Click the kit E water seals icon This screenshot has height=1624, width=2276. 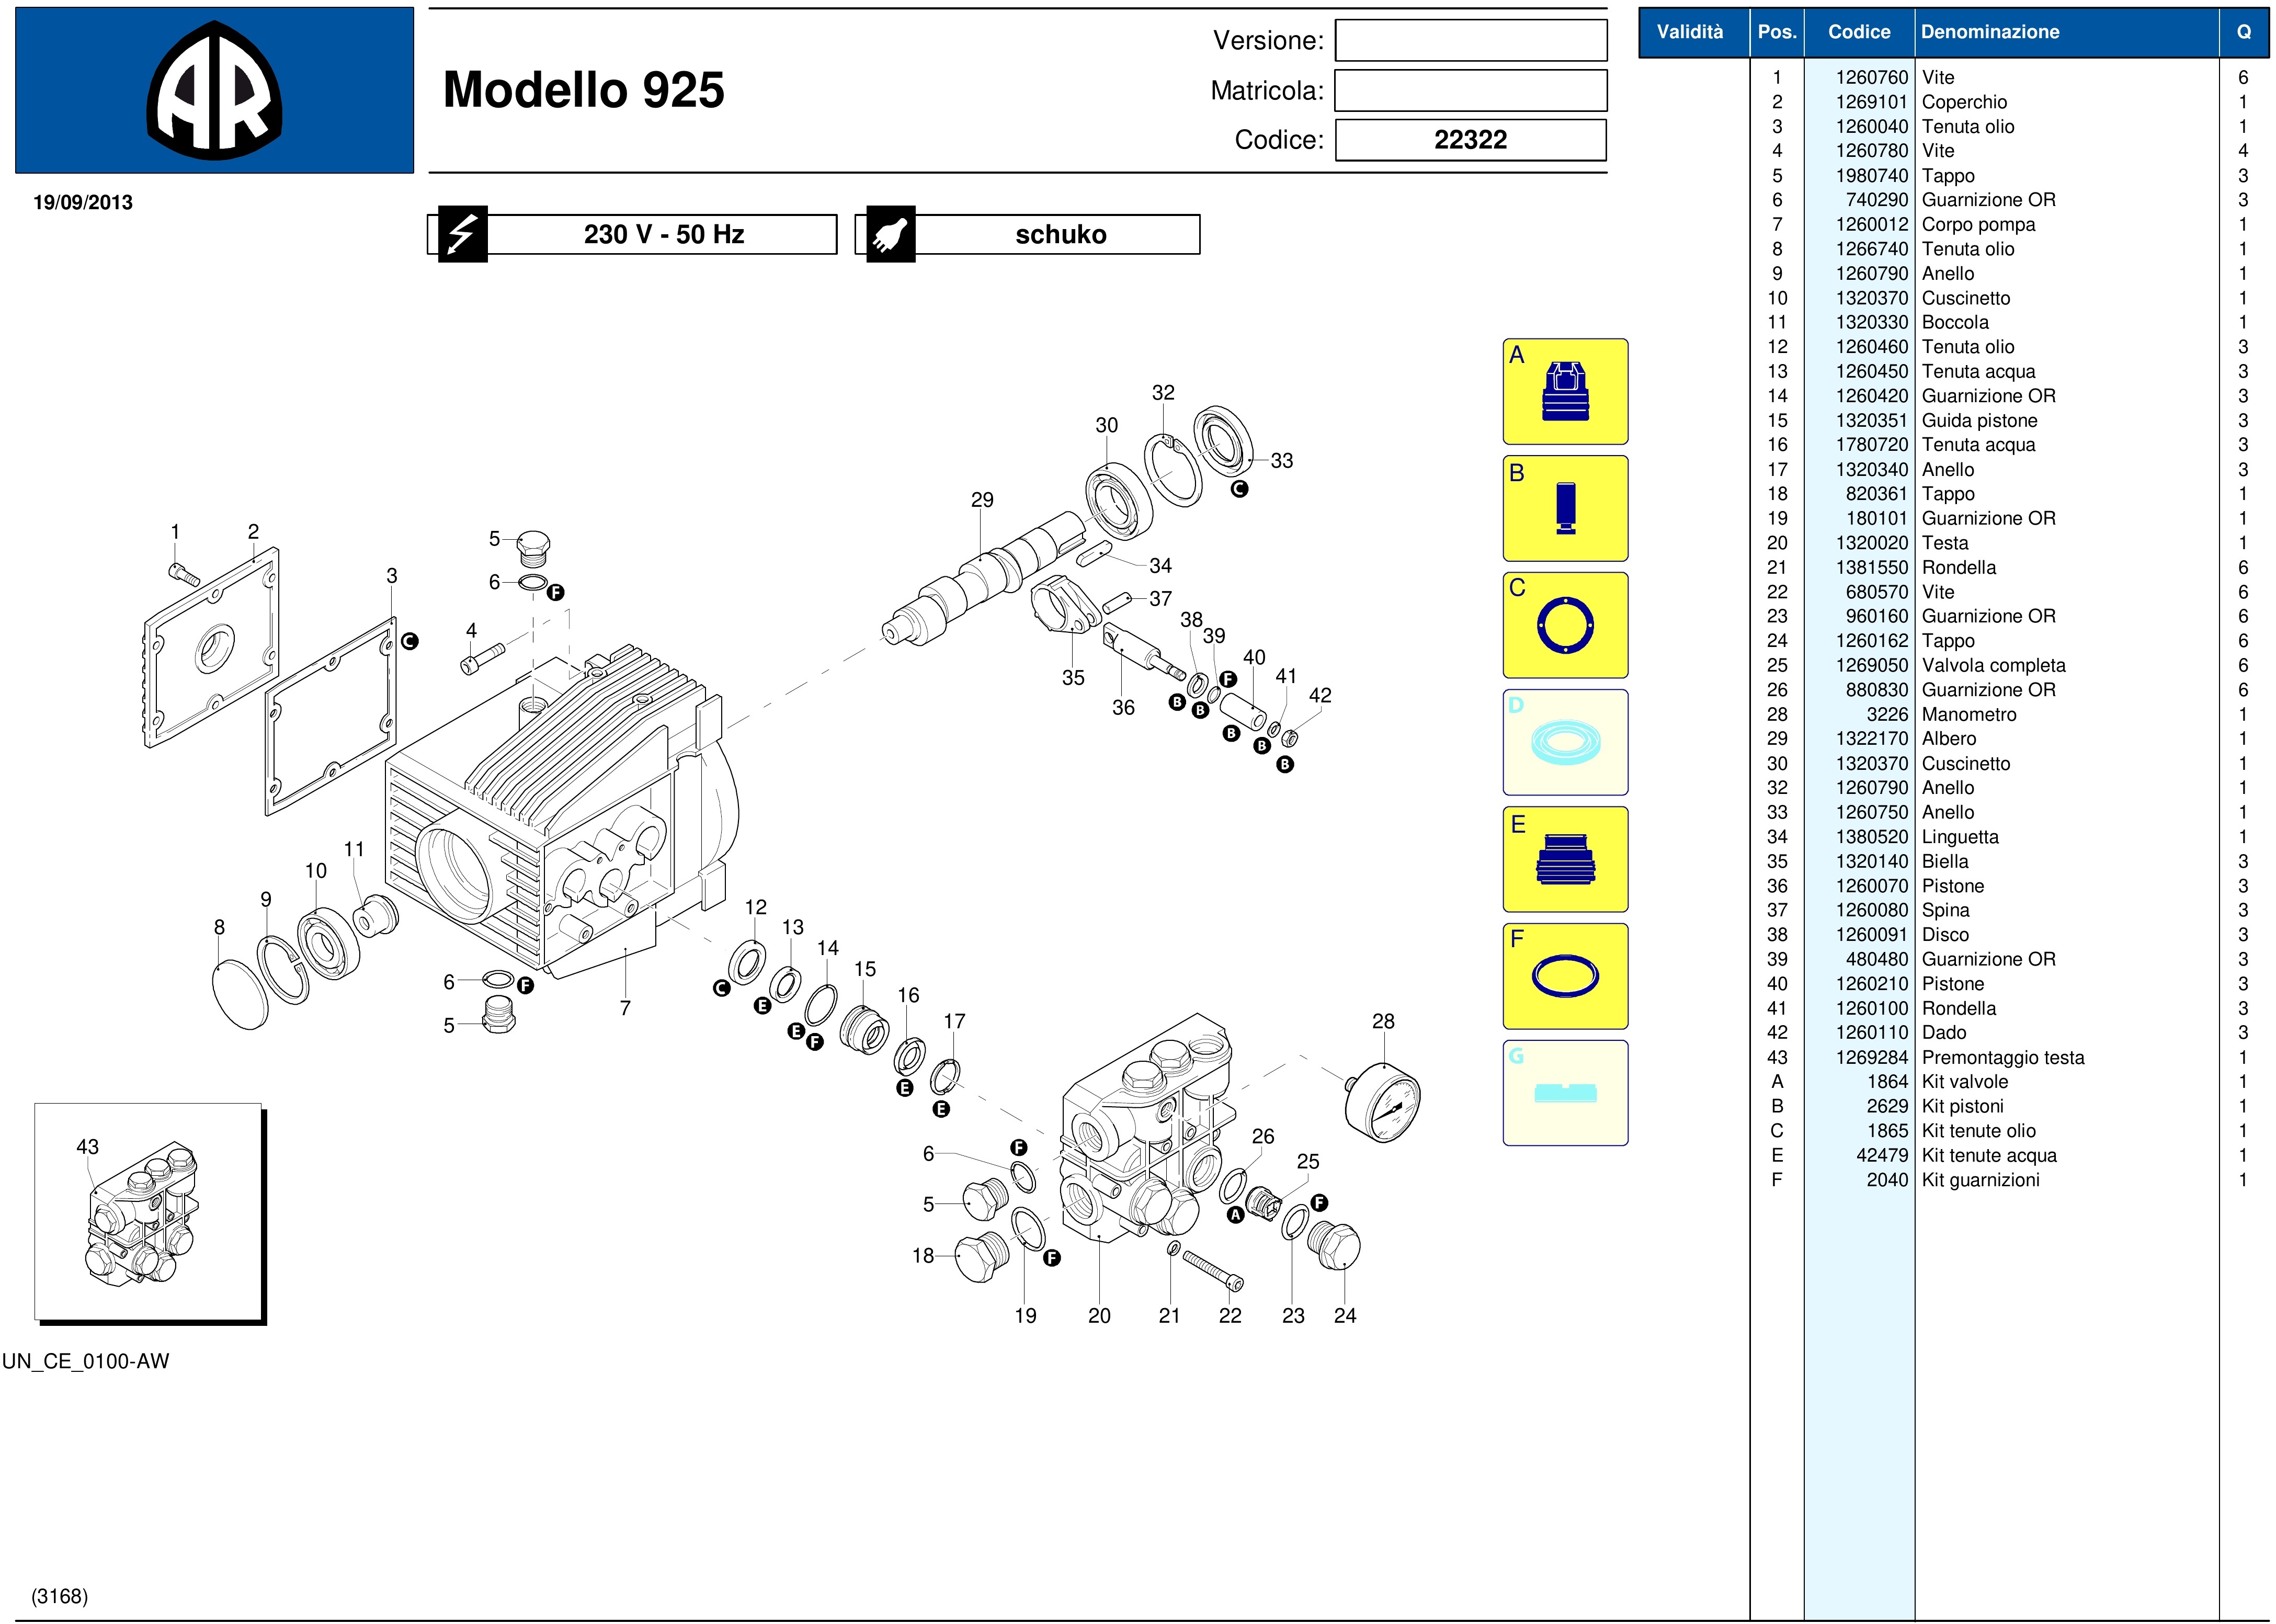pos(1565,859)
